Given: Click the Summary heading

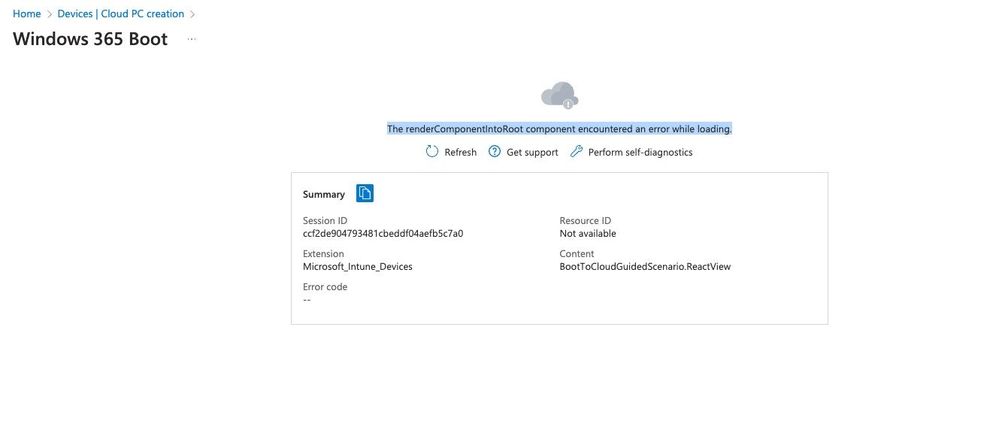Looking at the screenshot, I should (324, 194).
